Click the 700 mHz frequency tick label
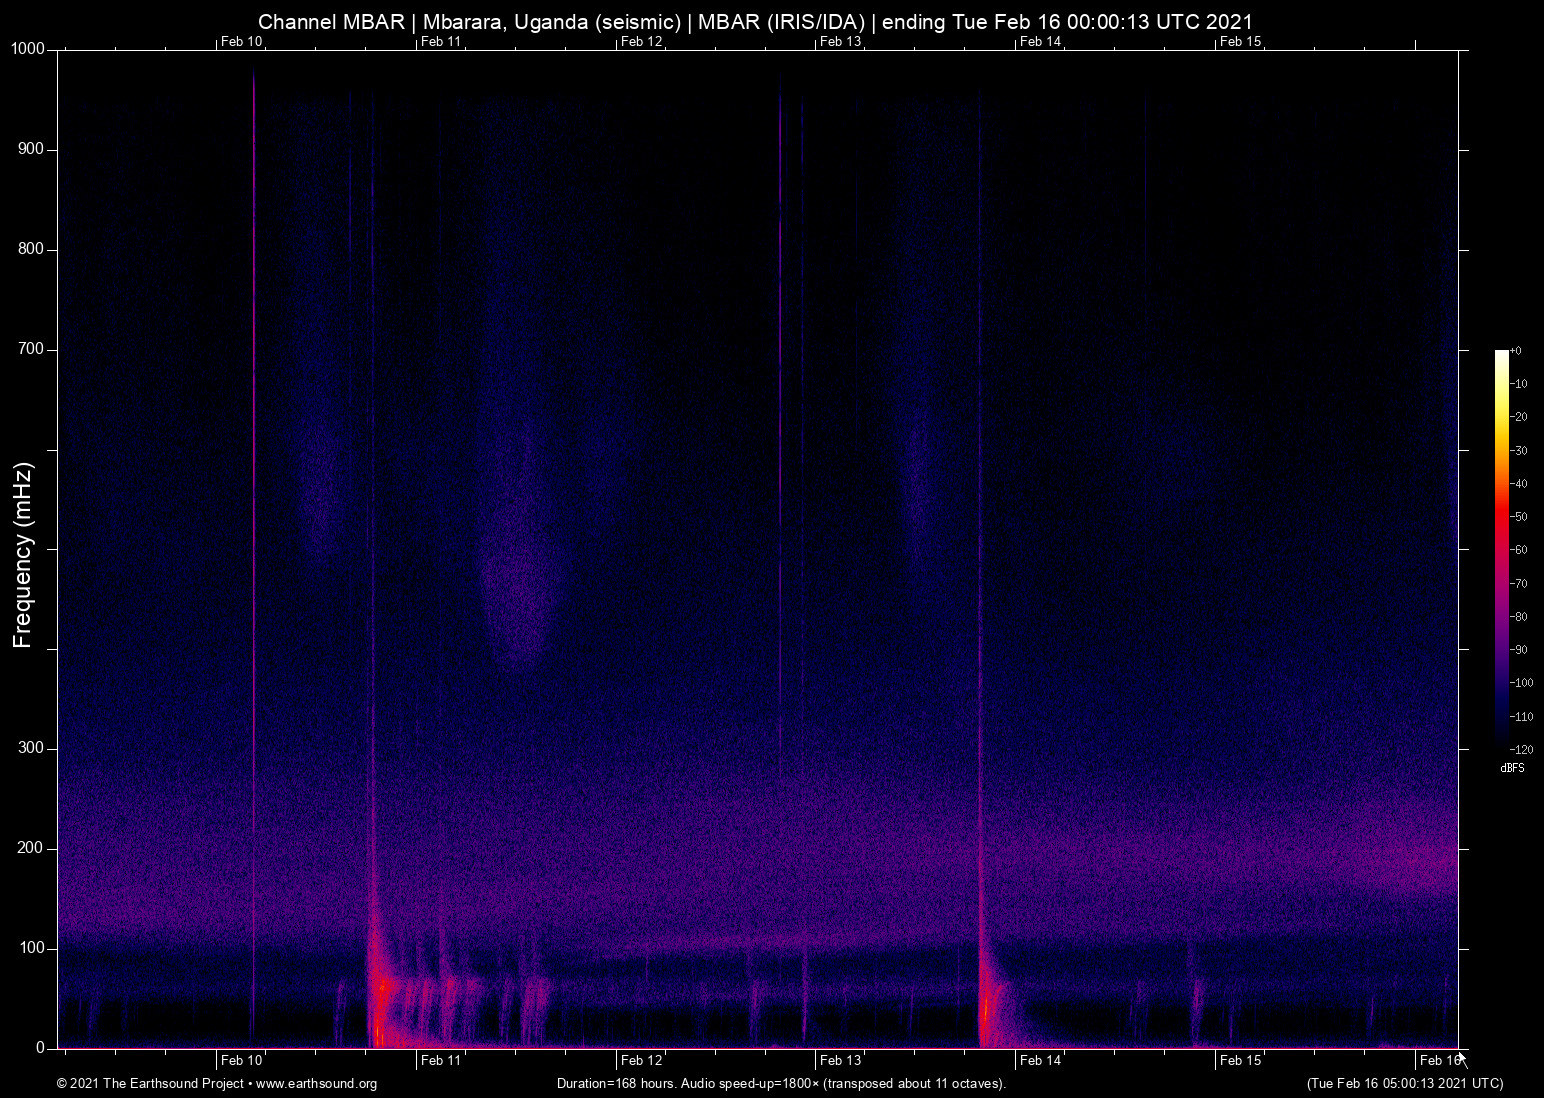This screenshot has height=1098, width=1544. [32, 349]
